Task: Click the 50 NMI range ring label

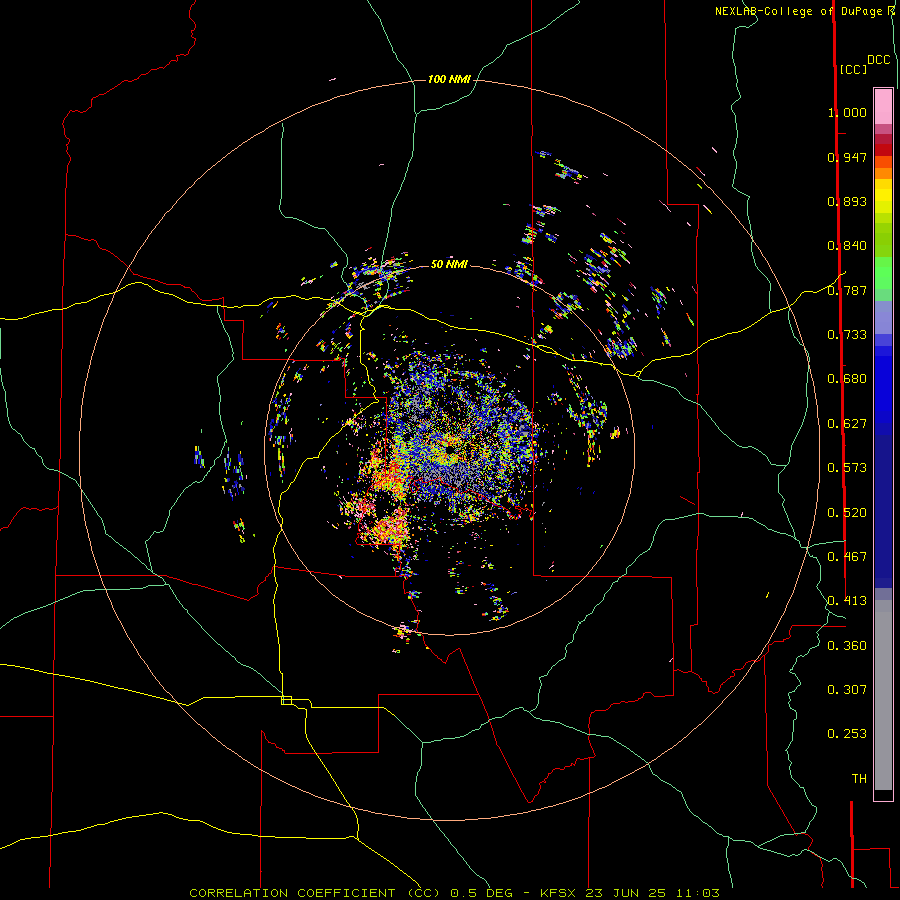Action: 449,264
